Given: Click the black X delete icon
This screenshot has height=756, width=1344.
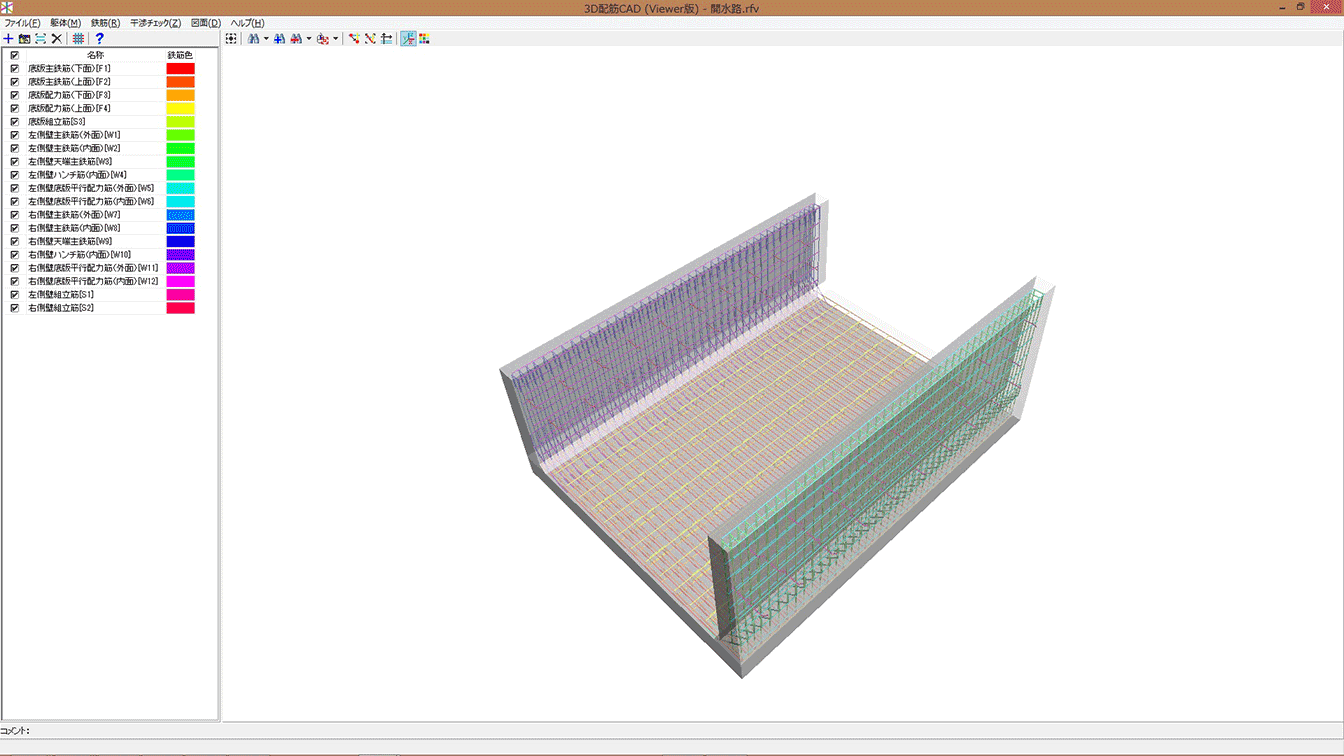Looking at the screenshot, I should [x=57, y=39].
